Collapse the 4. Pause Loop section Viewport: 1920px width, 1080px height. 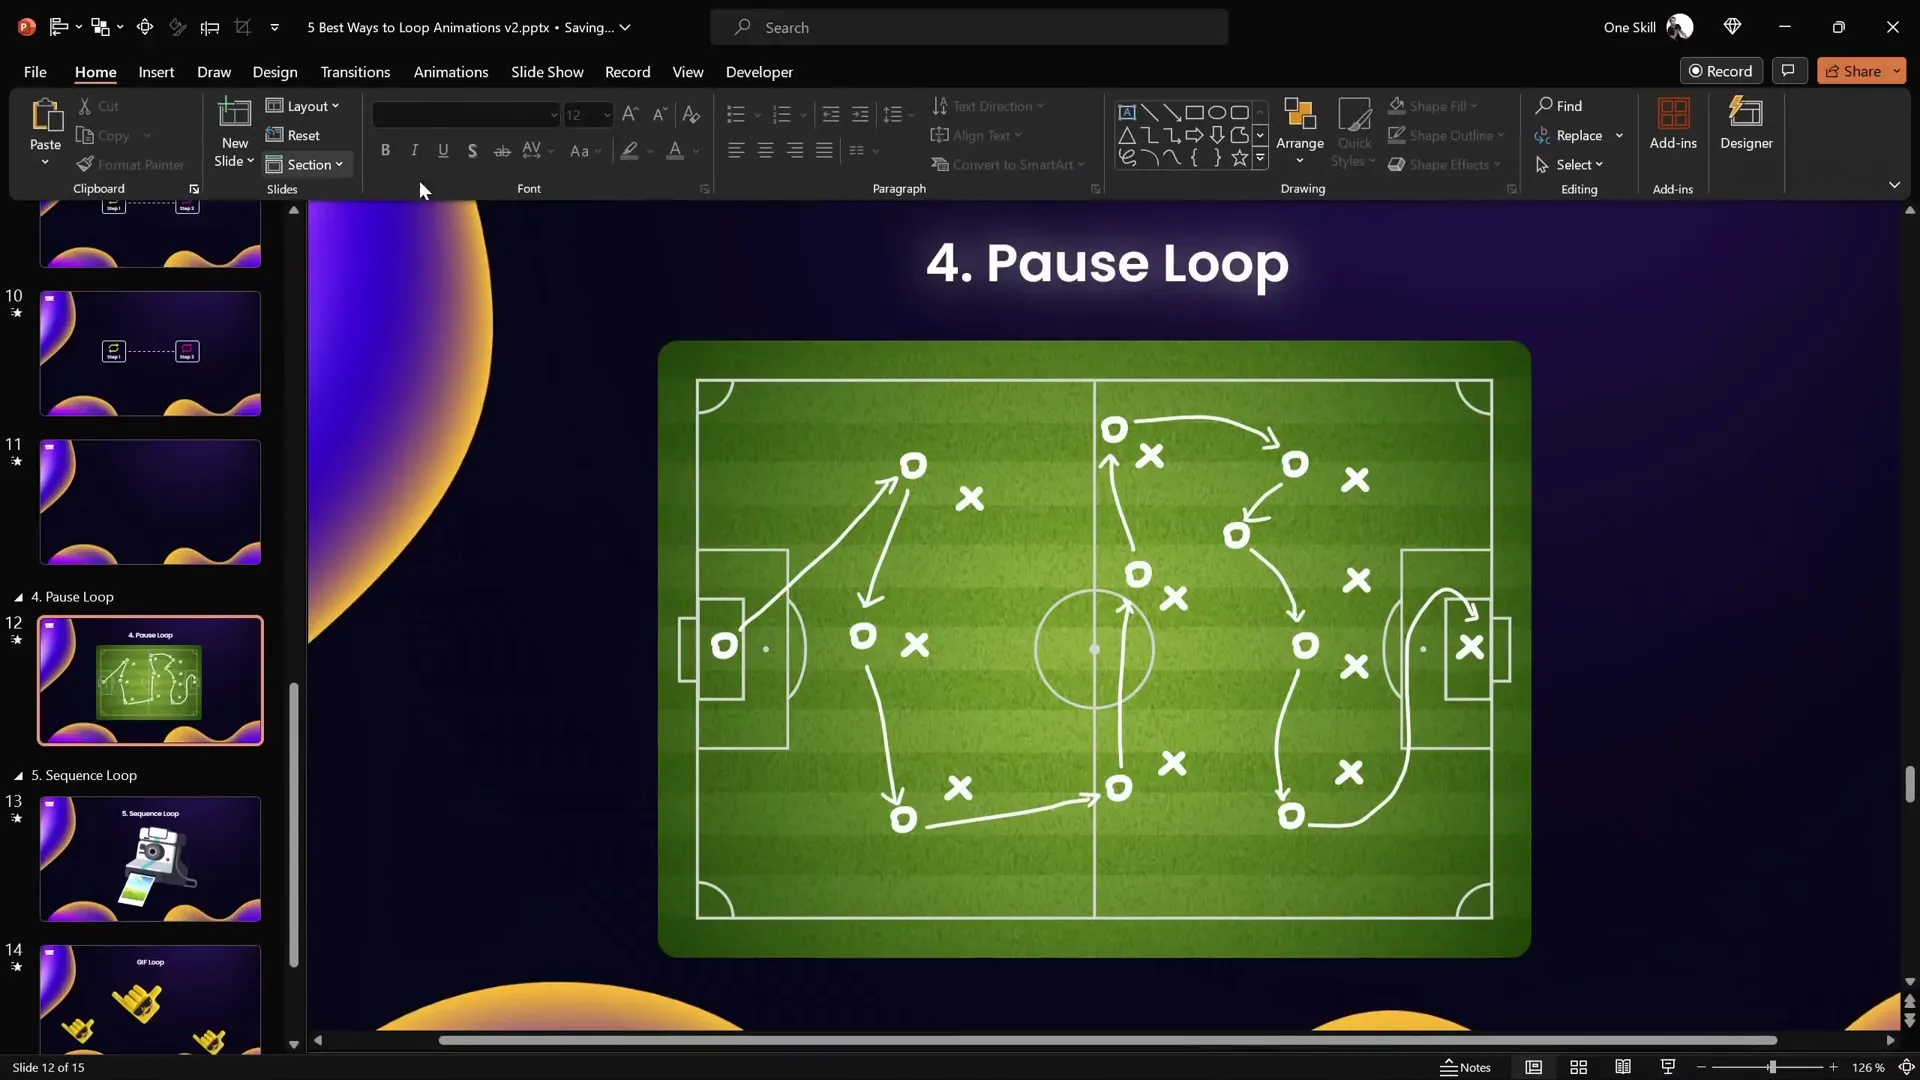click(18, 597)
